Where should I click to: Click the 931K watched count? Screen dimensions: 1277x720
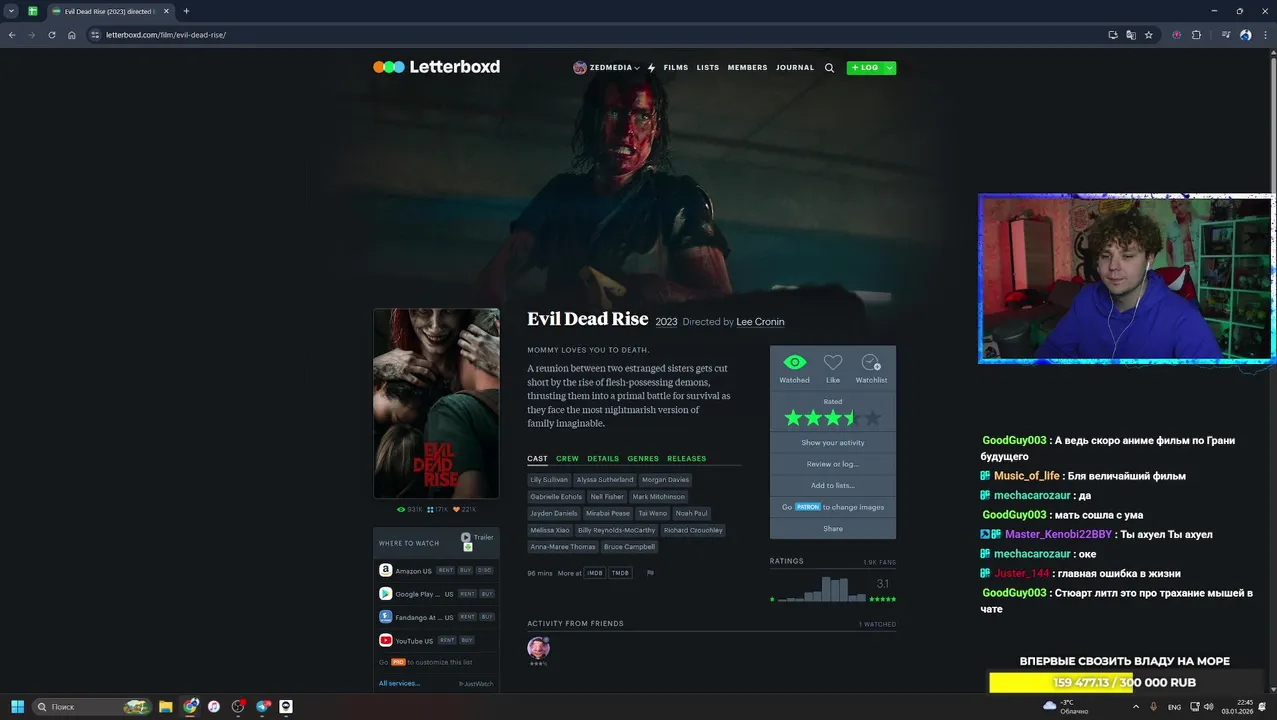[410, 510]
